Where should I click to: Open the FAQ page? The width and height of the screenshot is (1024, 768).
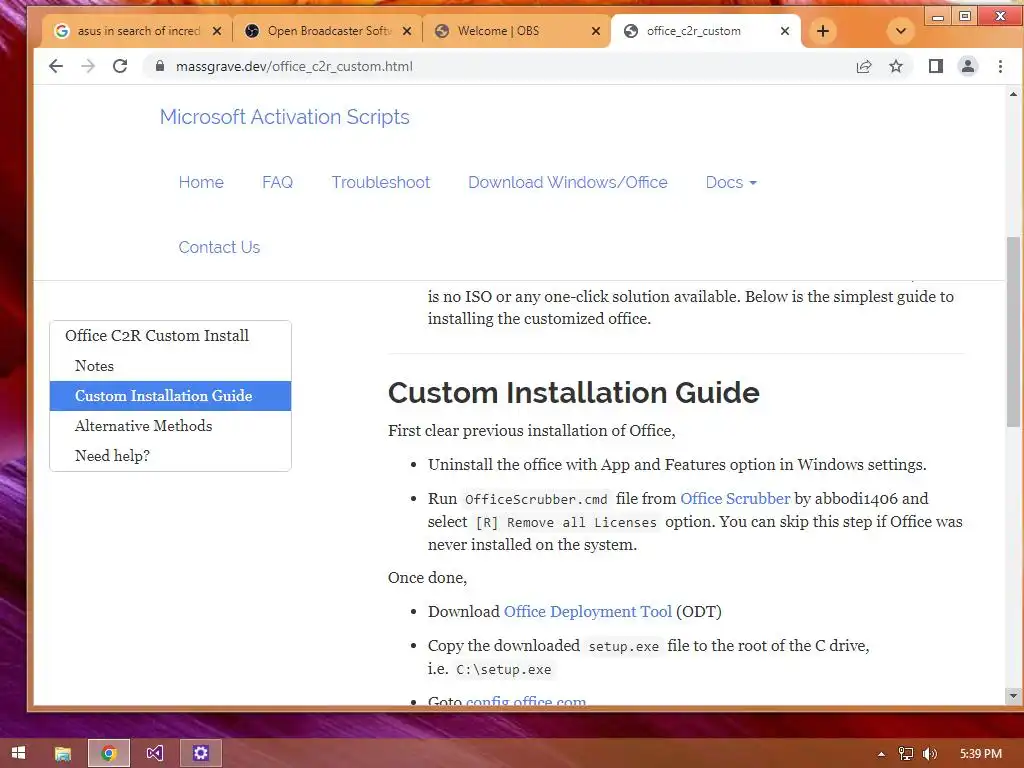(278, 182)
